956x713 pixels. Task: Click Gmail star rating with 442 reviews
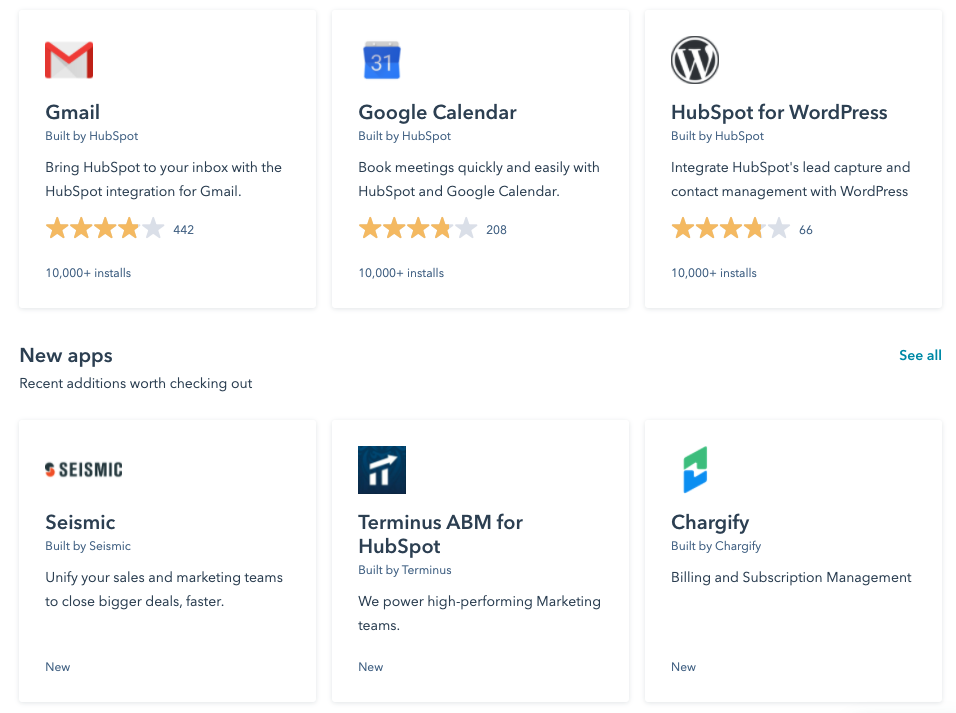[x=105, y=229]
